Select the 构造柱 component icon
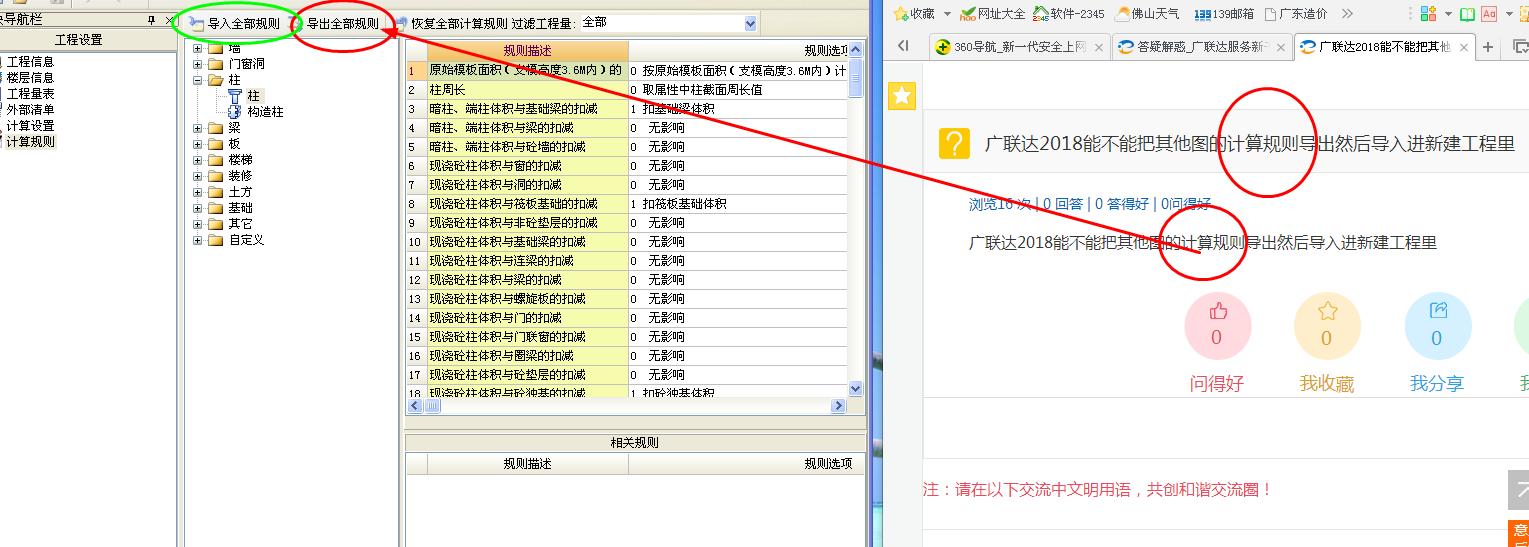The height and width of the screenshot is (547, 1529). [235, 112]
